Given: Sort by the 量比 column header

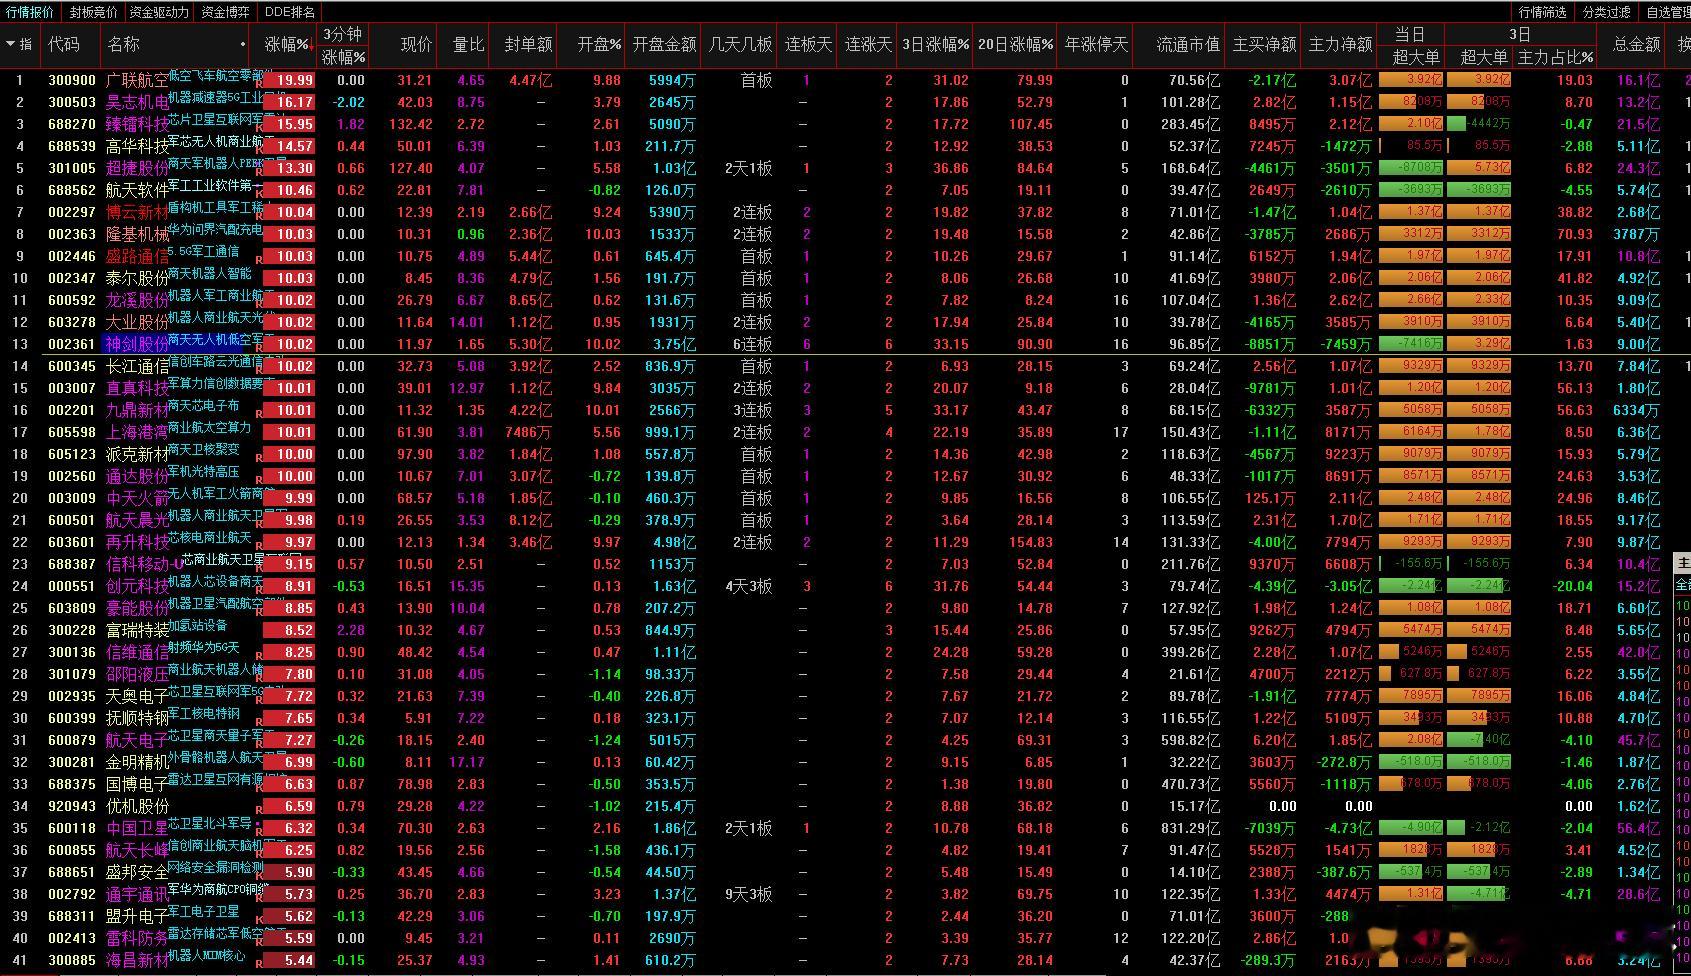Looking at the screenshot, I should (468, 45).
